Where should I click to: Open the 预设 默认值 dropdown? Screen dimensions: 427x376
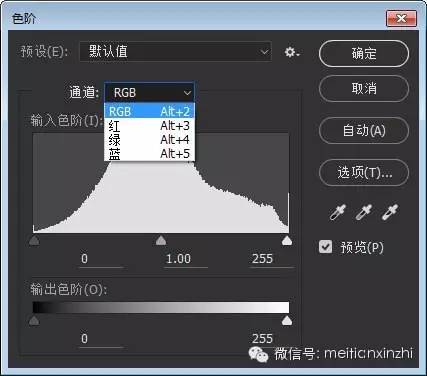click(x=175, y=52)
